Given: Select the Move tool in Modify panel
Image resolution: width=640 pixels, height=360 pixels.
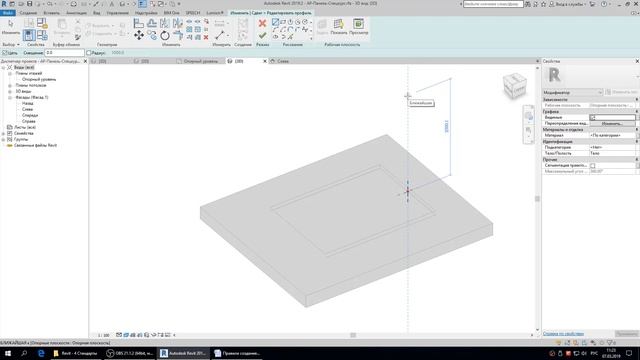Looking at the screenshot, I should [139, 36].
